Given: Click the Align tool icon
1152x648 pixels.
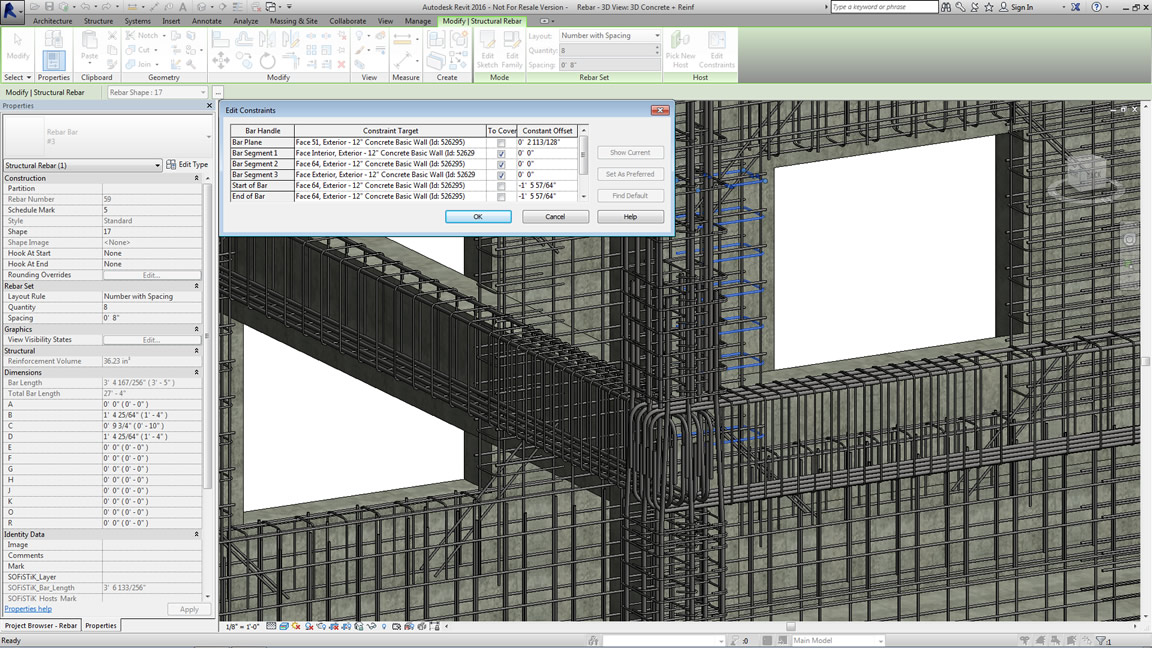Looking at the screenshot, I should tap(220, 39).
